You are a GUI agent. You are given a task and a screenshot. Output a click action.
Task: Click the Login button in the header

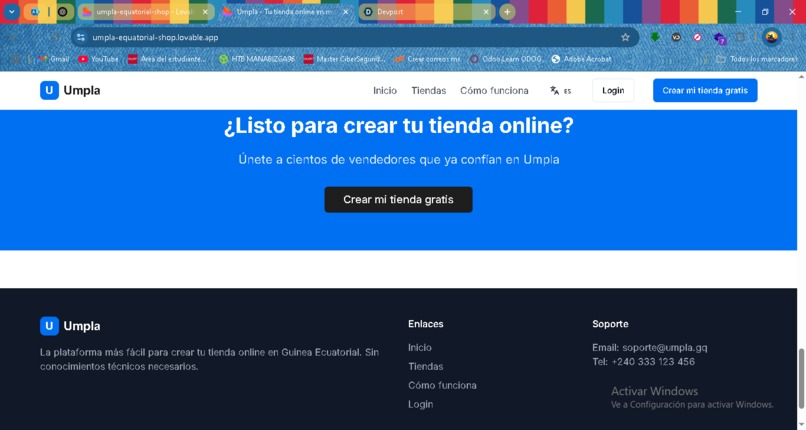(x=613, y=90)
